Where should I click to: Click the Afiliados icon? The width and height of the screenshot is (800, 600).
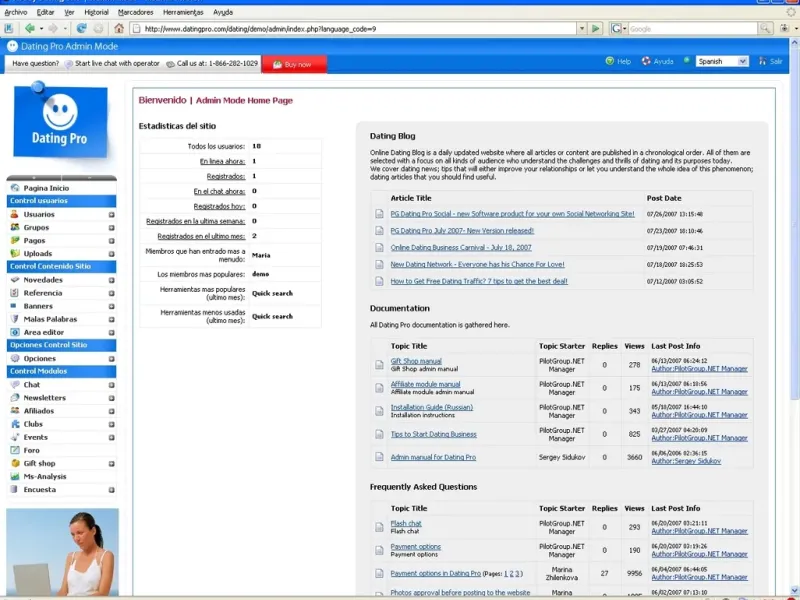[14, 411]
